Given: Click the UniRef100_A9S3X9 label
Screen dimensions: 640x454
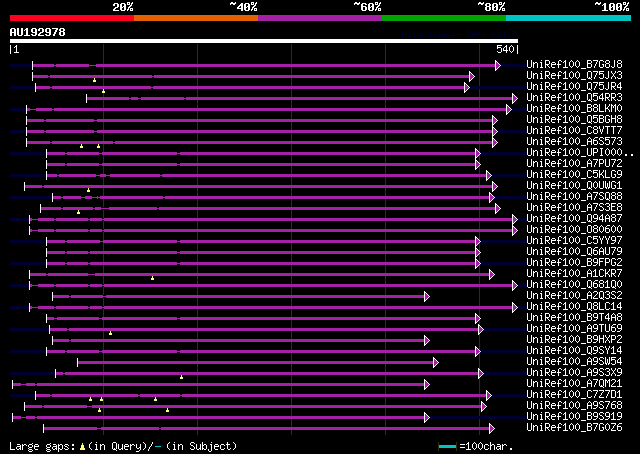Looking at the screenshot, I should [x=574, y=372].
